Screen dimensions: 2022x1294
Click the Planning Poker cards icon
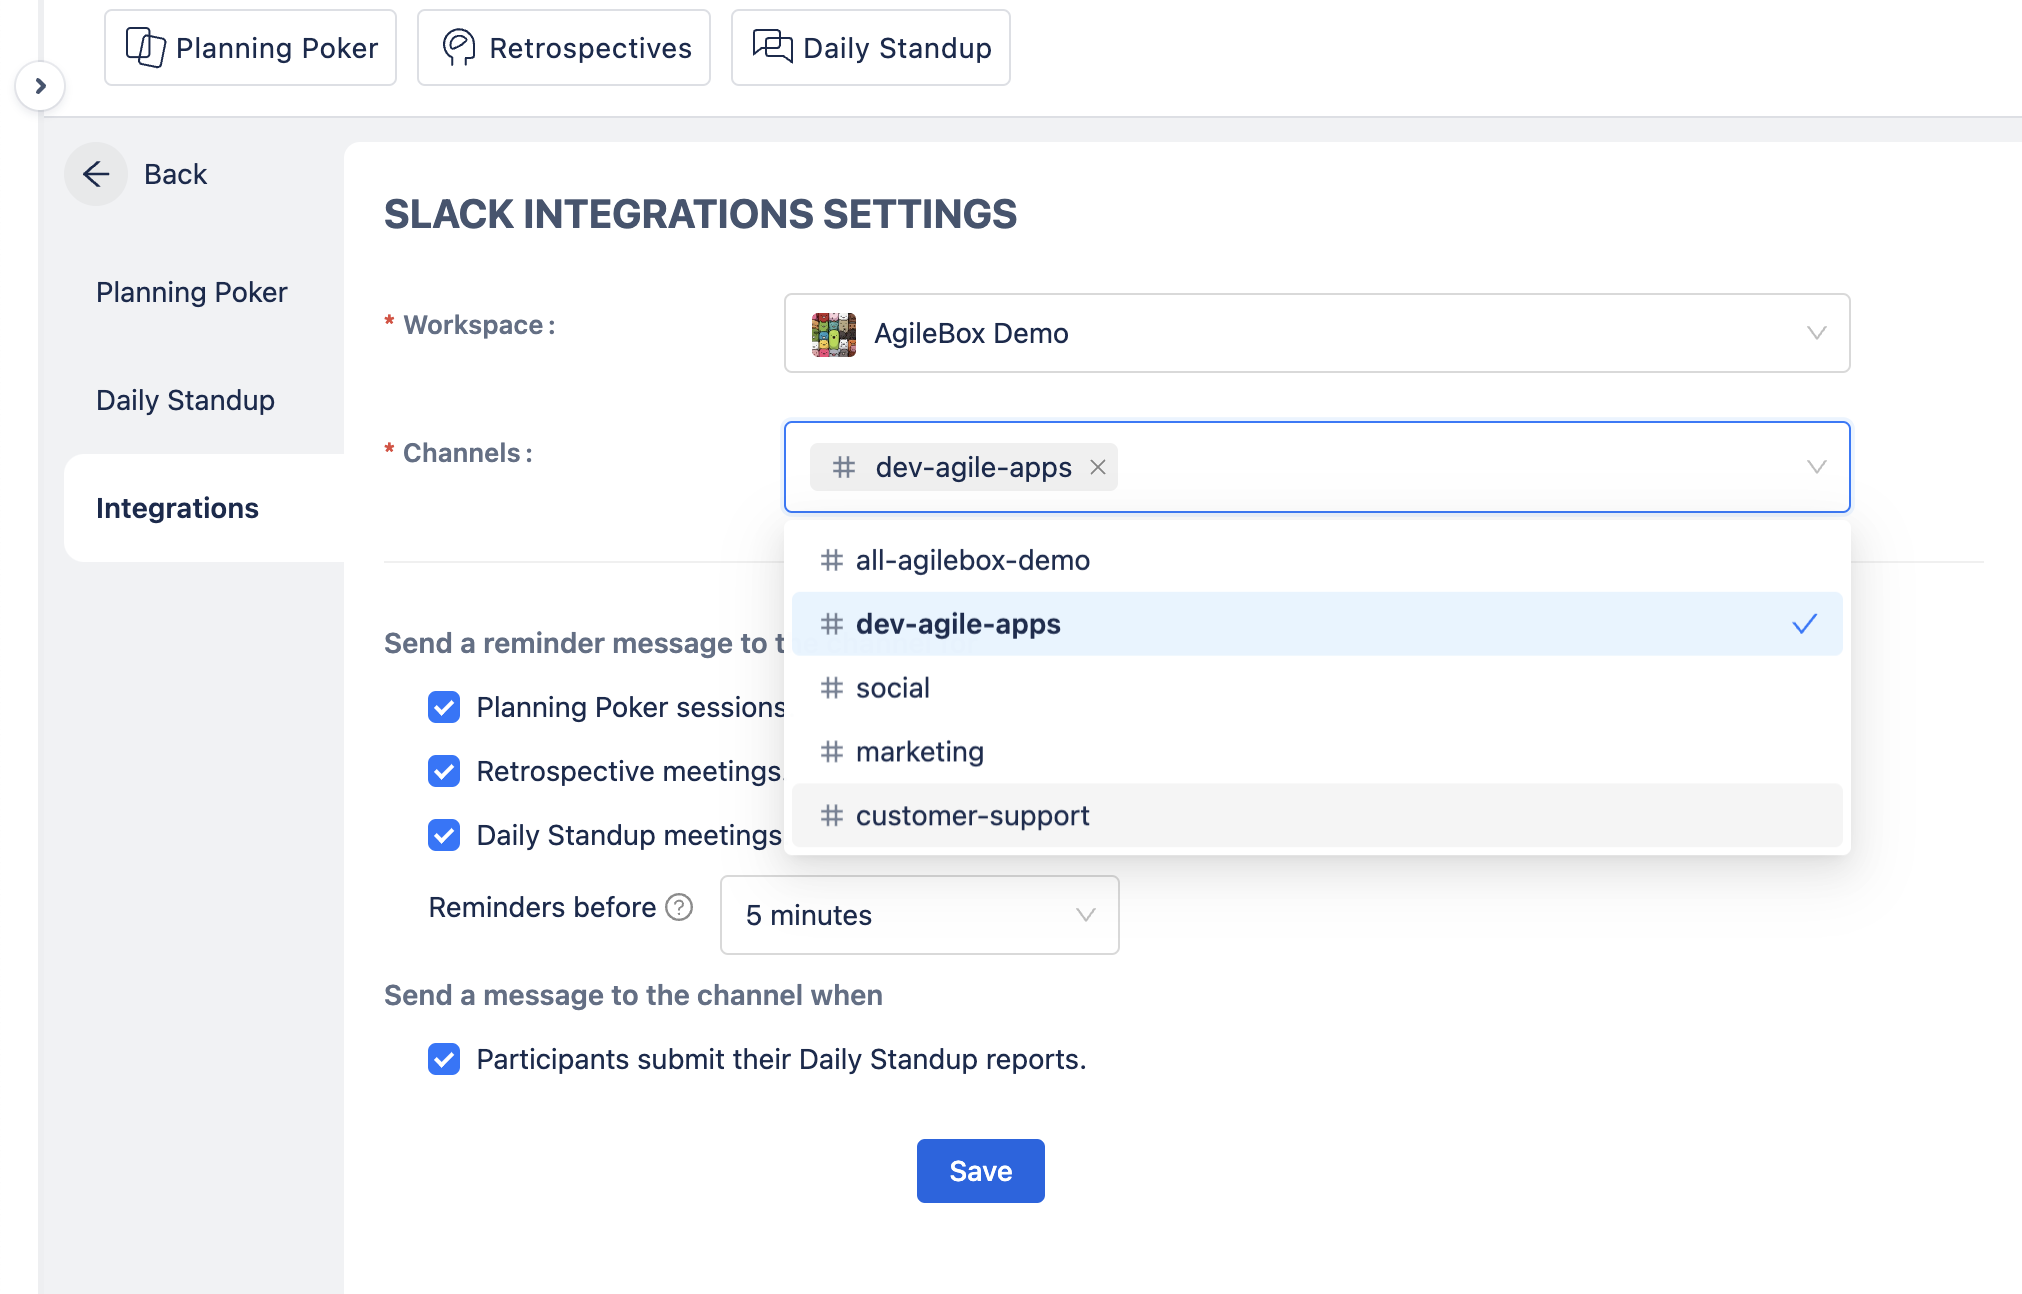coord(146,47)
